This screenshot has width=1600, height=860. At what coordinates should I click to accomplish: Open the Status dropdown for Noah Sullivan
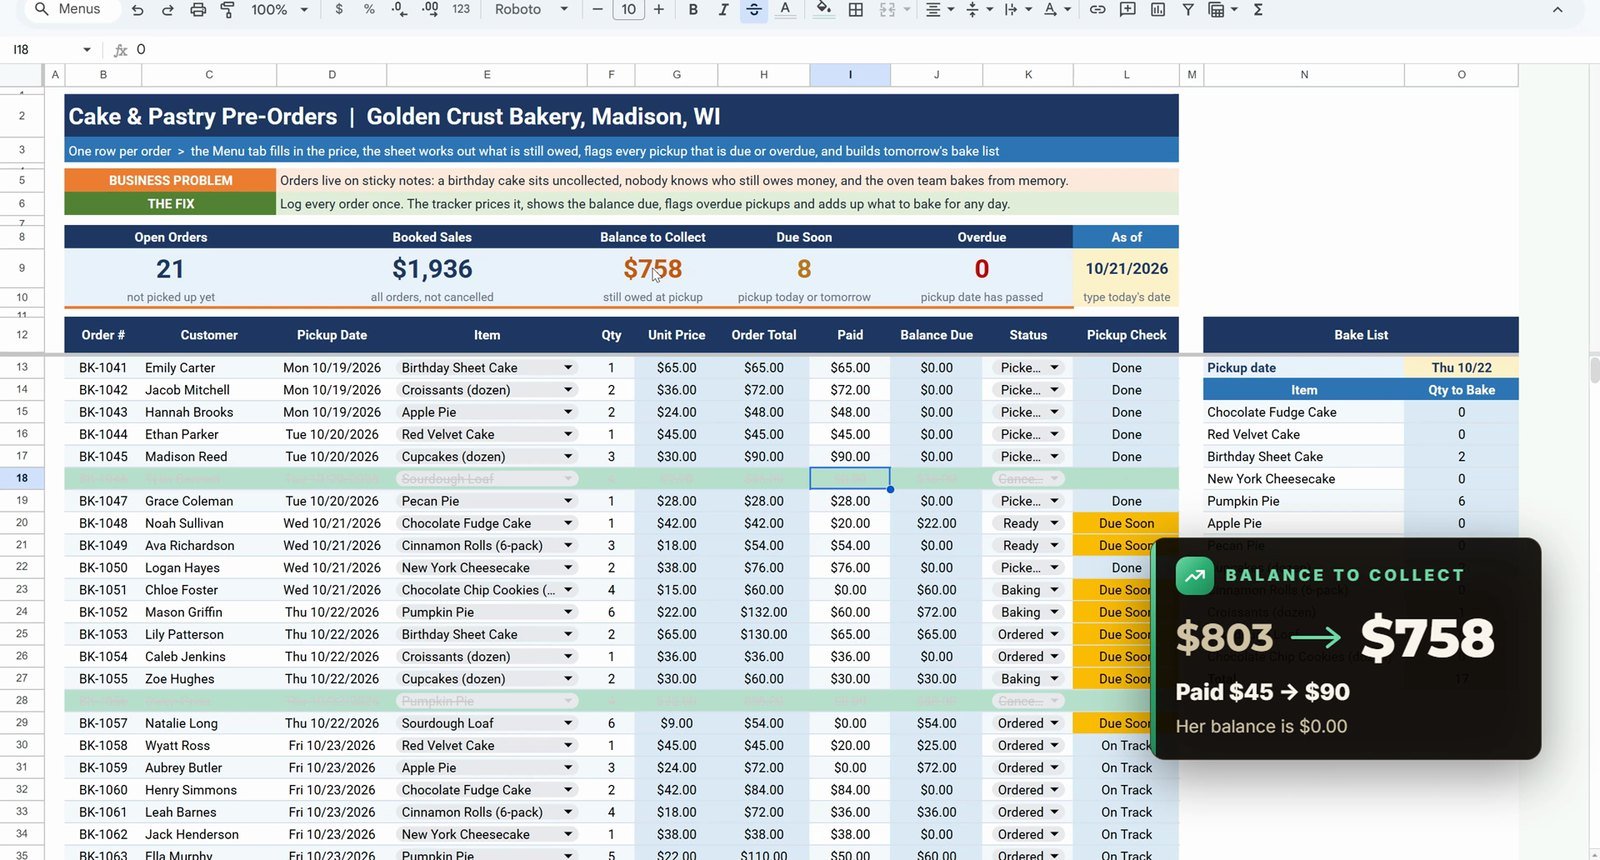(x=1054, y=523)
